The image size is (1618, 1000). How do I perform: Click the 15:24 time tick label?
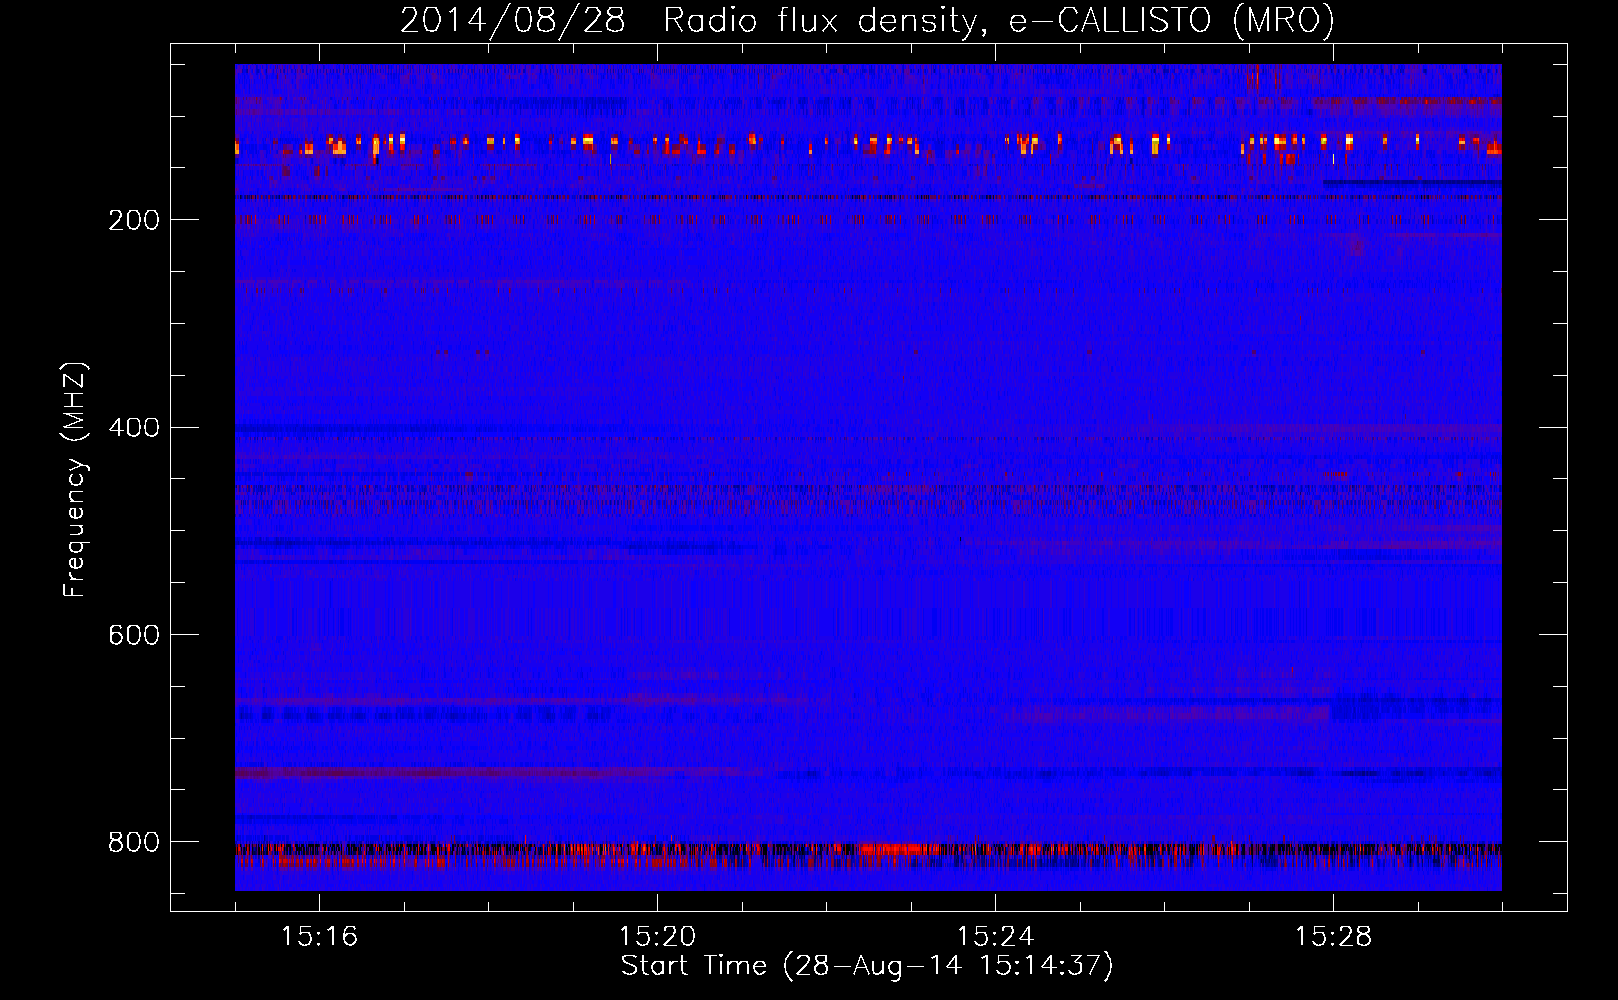click(995, 937)
